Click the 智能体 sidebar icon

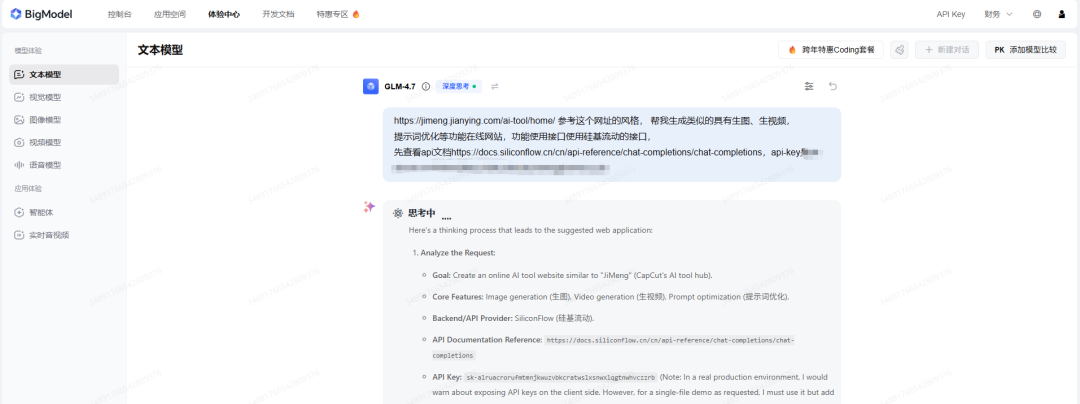point(19,213)
